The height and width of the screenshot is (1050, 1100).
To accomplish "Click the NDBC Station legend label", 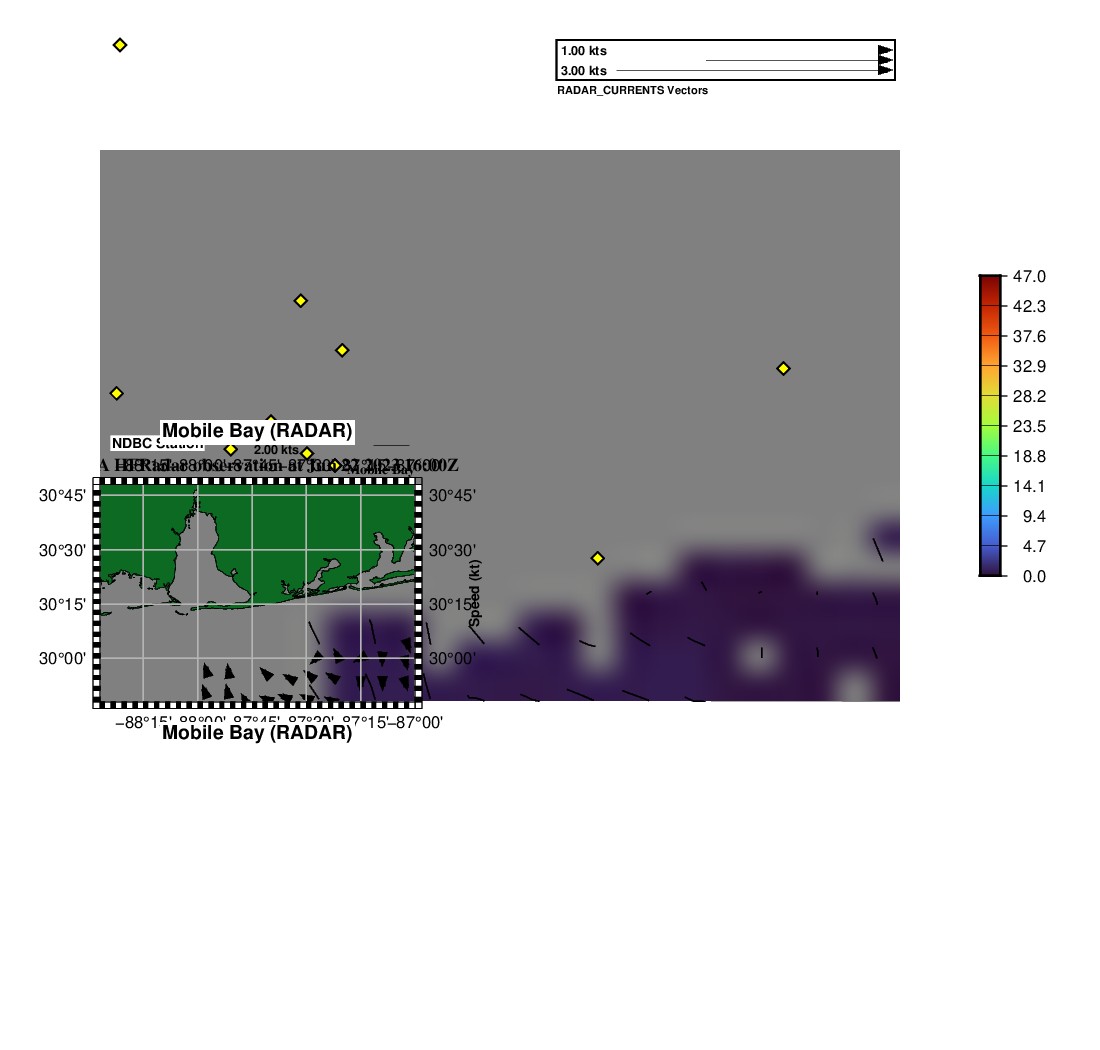I will tap(157, 444).
